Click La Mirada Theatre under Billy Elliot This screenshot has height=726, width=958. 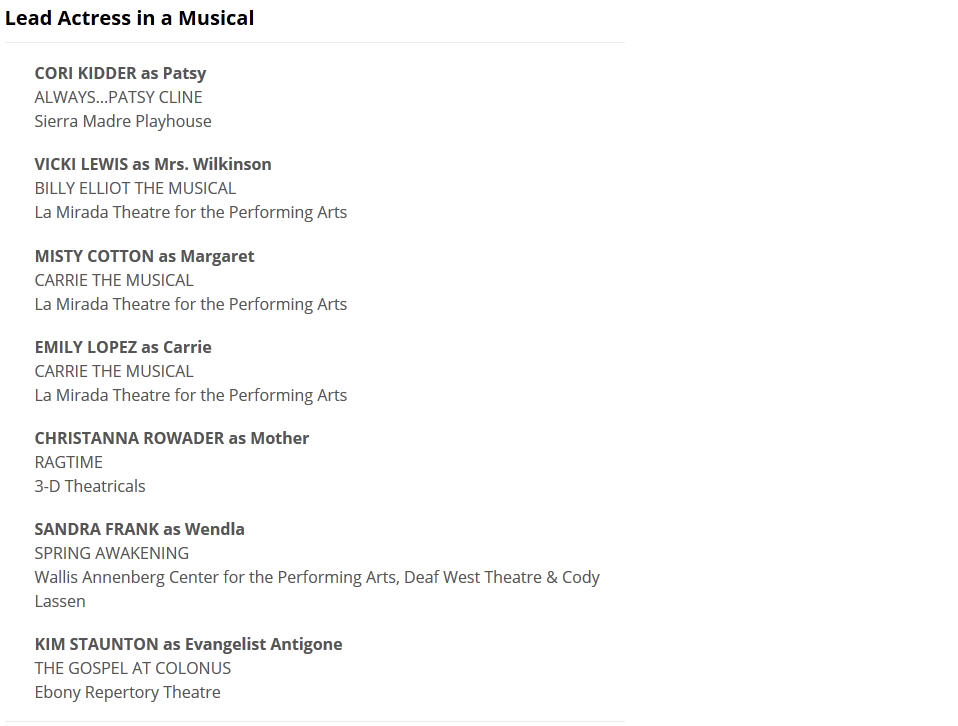pyautogui.click(x=191, y=212)
